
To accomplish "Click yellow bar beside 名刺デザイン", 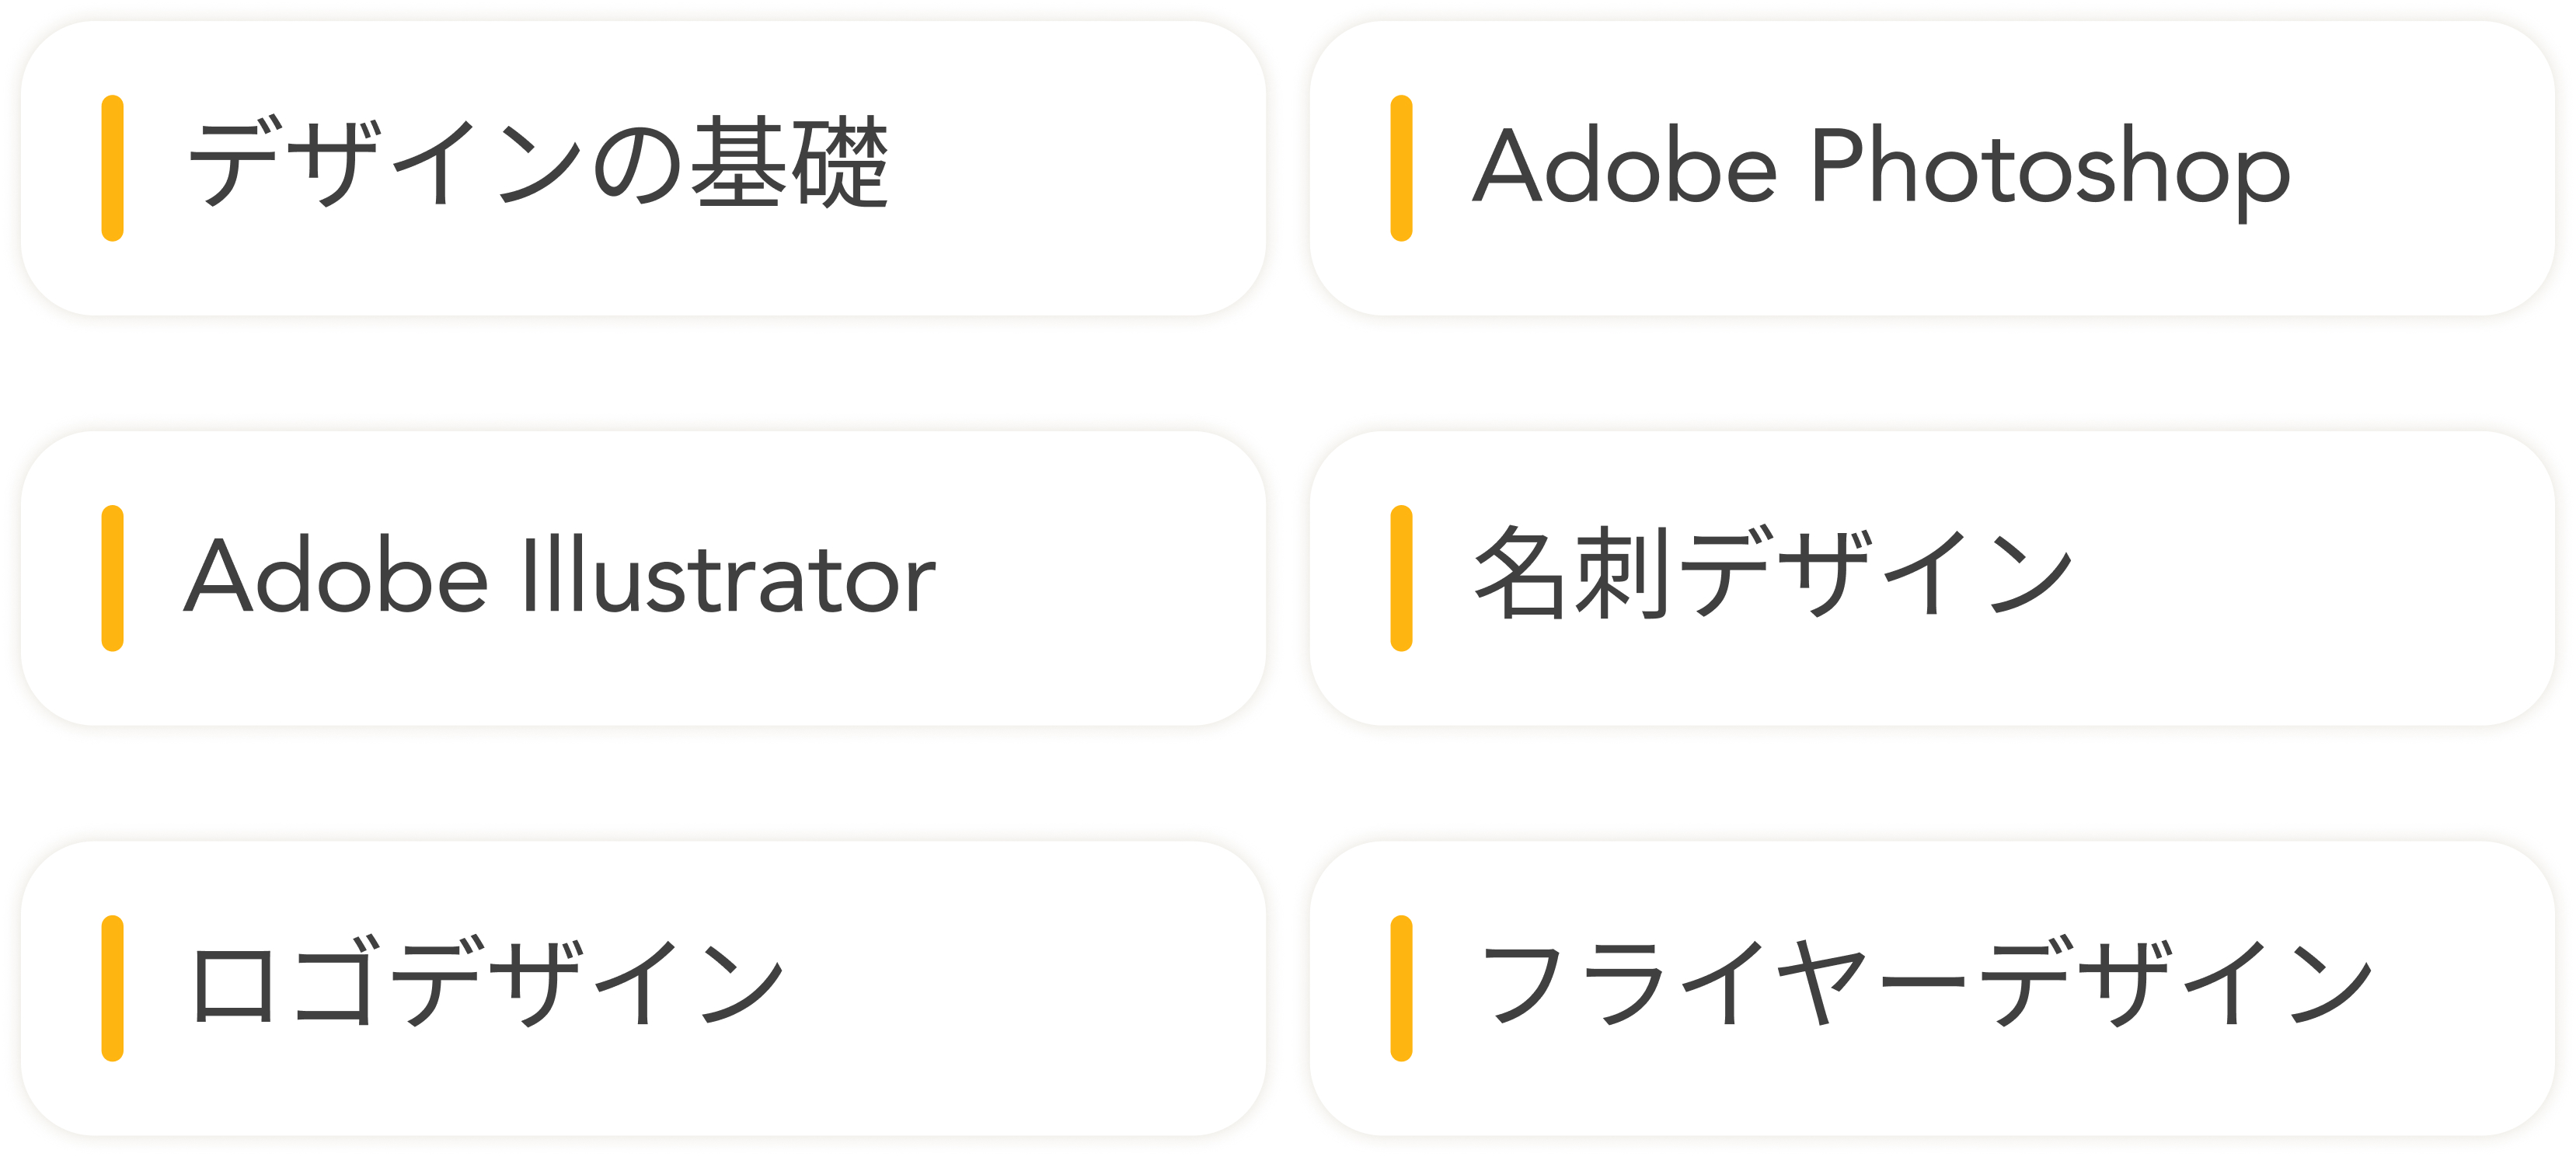I will click(1401, 578).
